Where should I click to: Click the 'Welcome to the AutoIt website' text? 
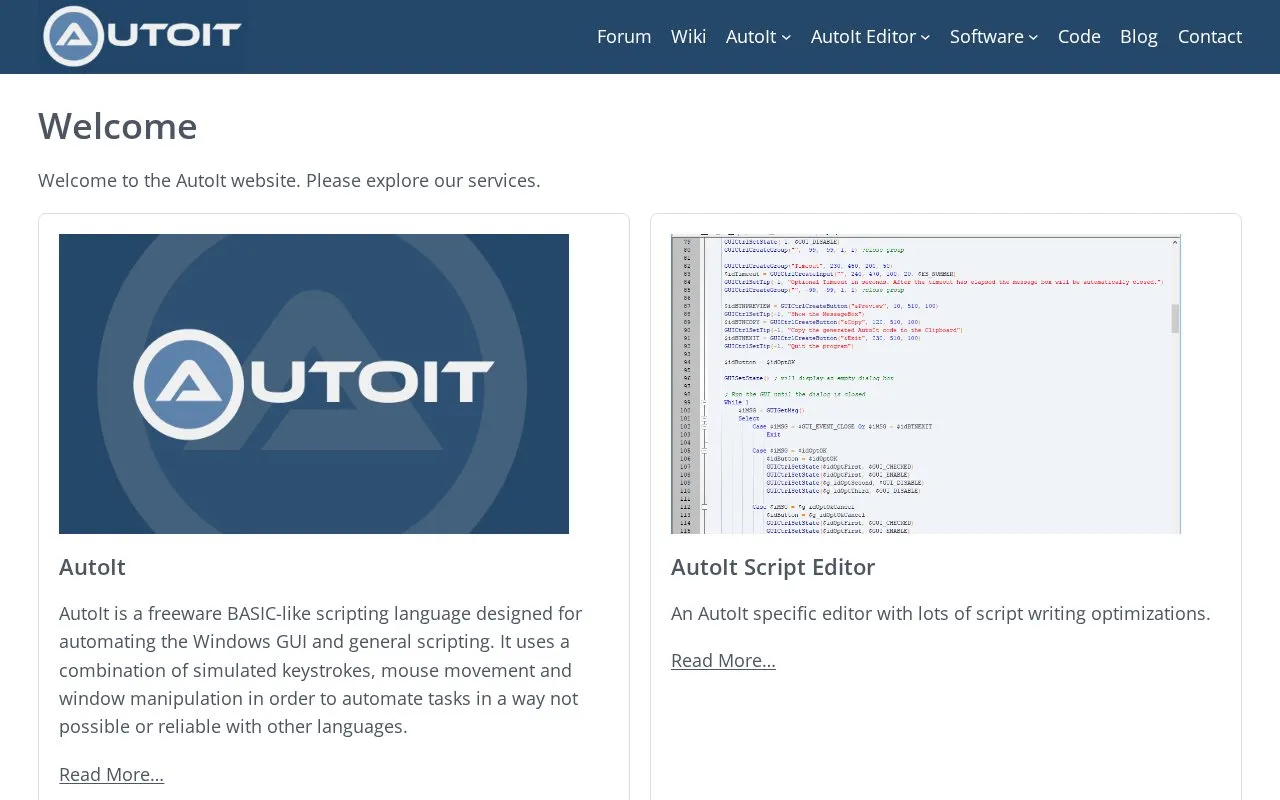pos(289,180)
